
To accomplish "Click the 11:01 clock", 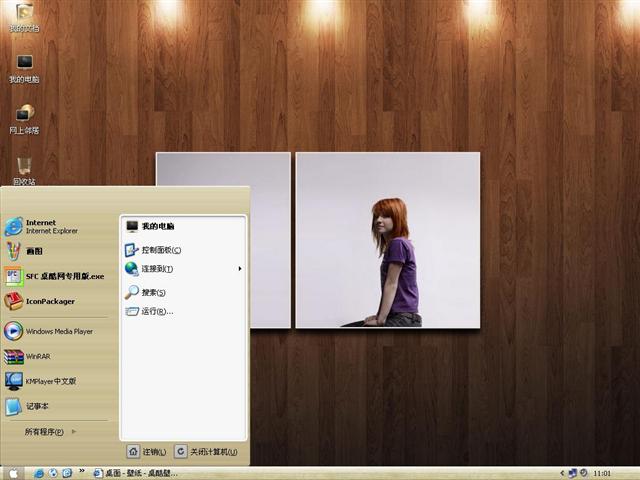I will (602, 473).
